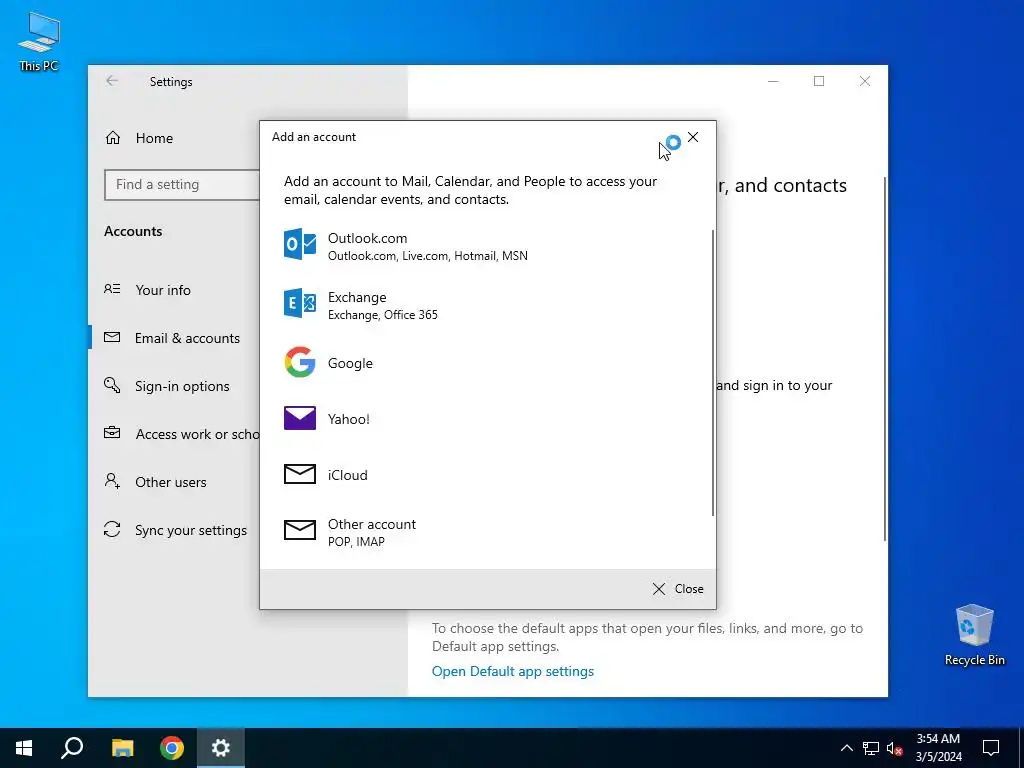1024x768 pixels.
Task: Pick the Google logo icon
Action: [300, 362]
